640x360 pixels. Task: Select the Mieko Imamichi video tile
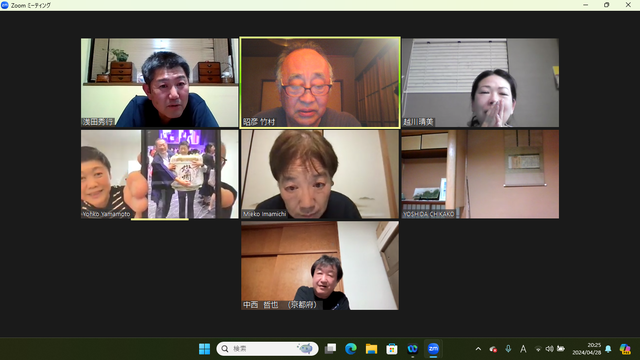click(320, 174)
